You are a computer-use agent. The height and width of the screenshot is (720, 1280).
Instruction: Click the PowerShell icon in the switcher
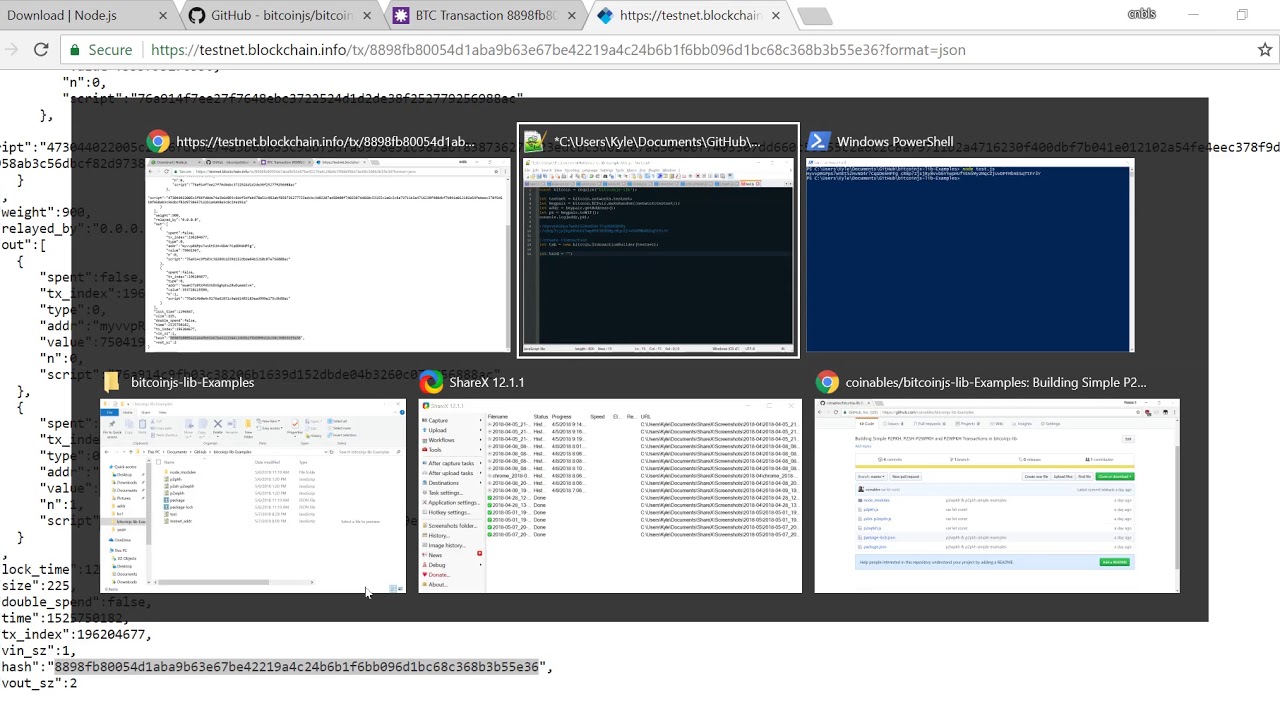click(818, 142)
